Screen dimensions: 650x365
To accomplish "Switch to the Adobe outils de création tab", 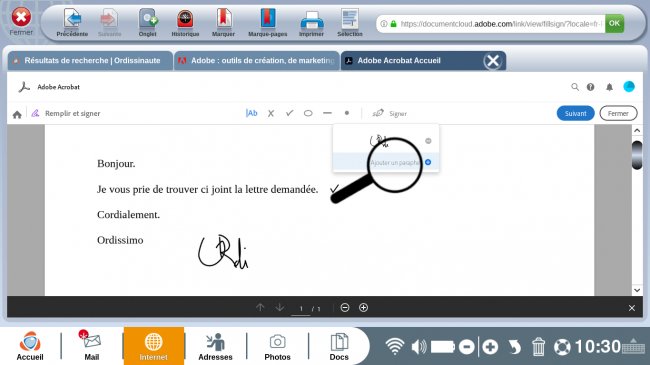I will (257, 61).
